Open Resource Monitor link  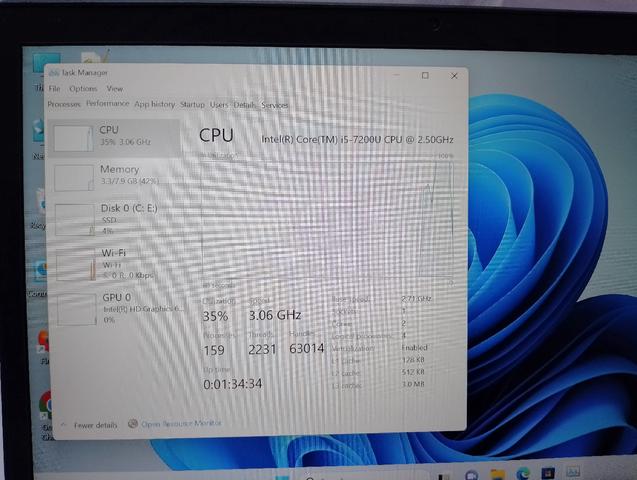pyautogui.click(x=181, y=424)
